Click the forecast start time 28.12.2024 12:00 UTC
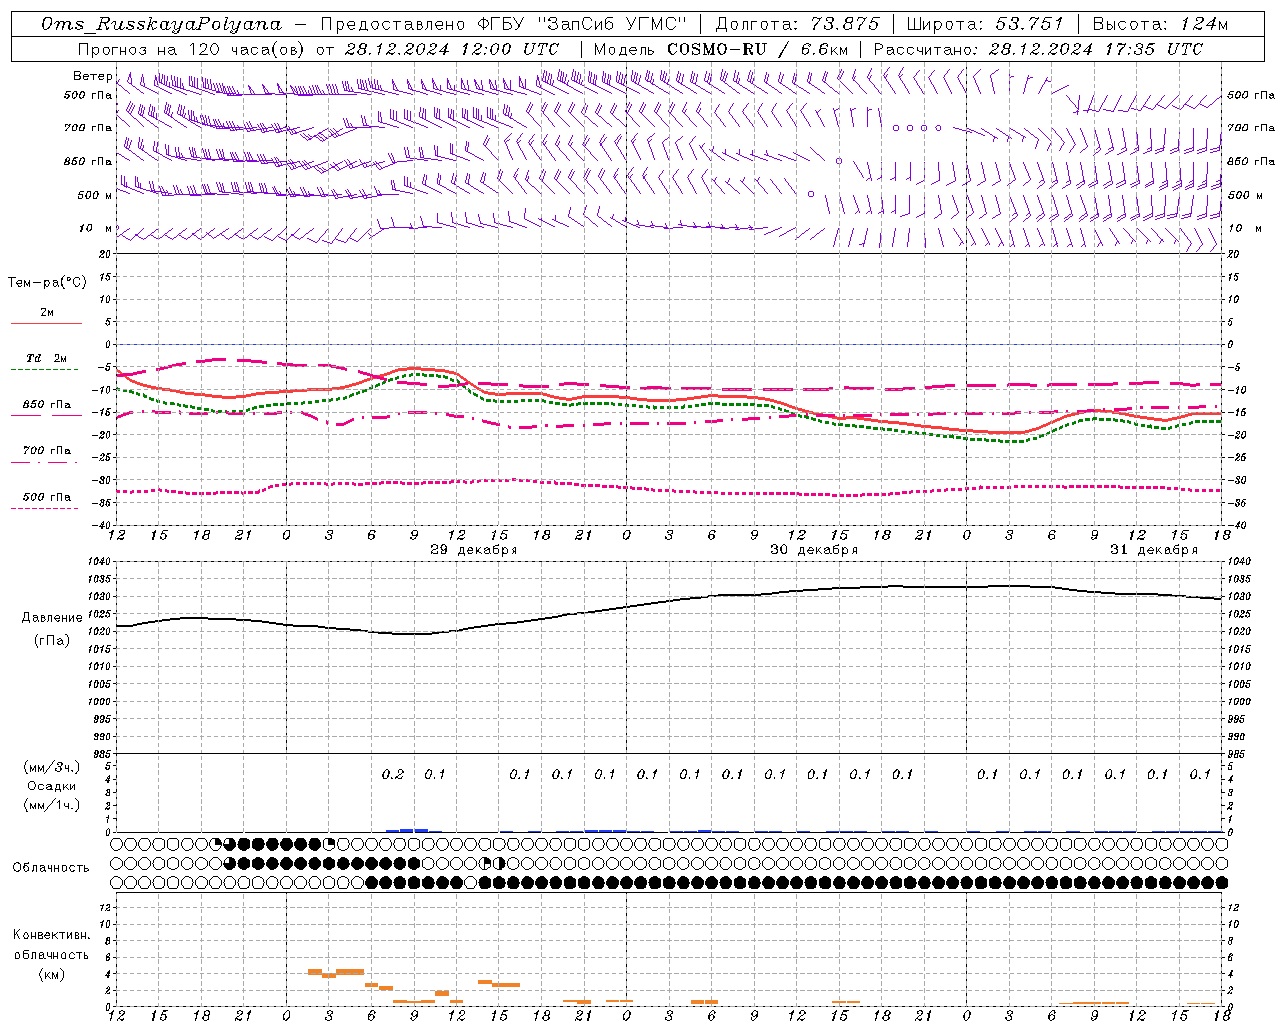1280x1024 pixels. [x=452, y=49]
